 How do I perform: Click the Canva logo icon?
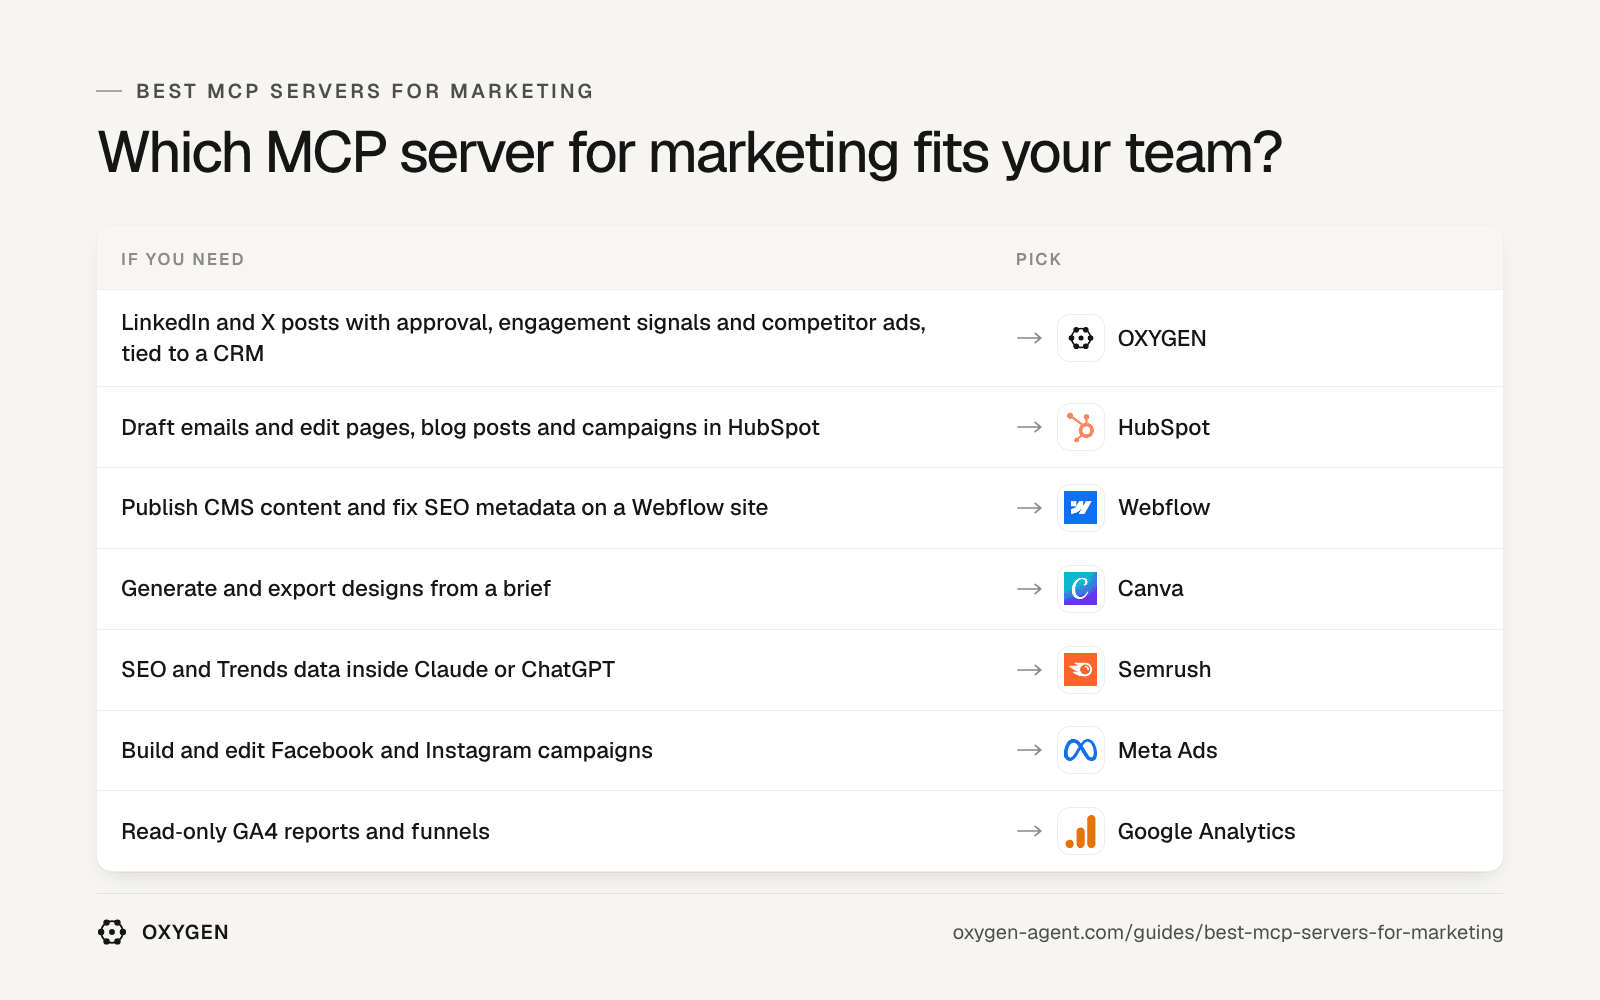click(x=1081, y=589)
